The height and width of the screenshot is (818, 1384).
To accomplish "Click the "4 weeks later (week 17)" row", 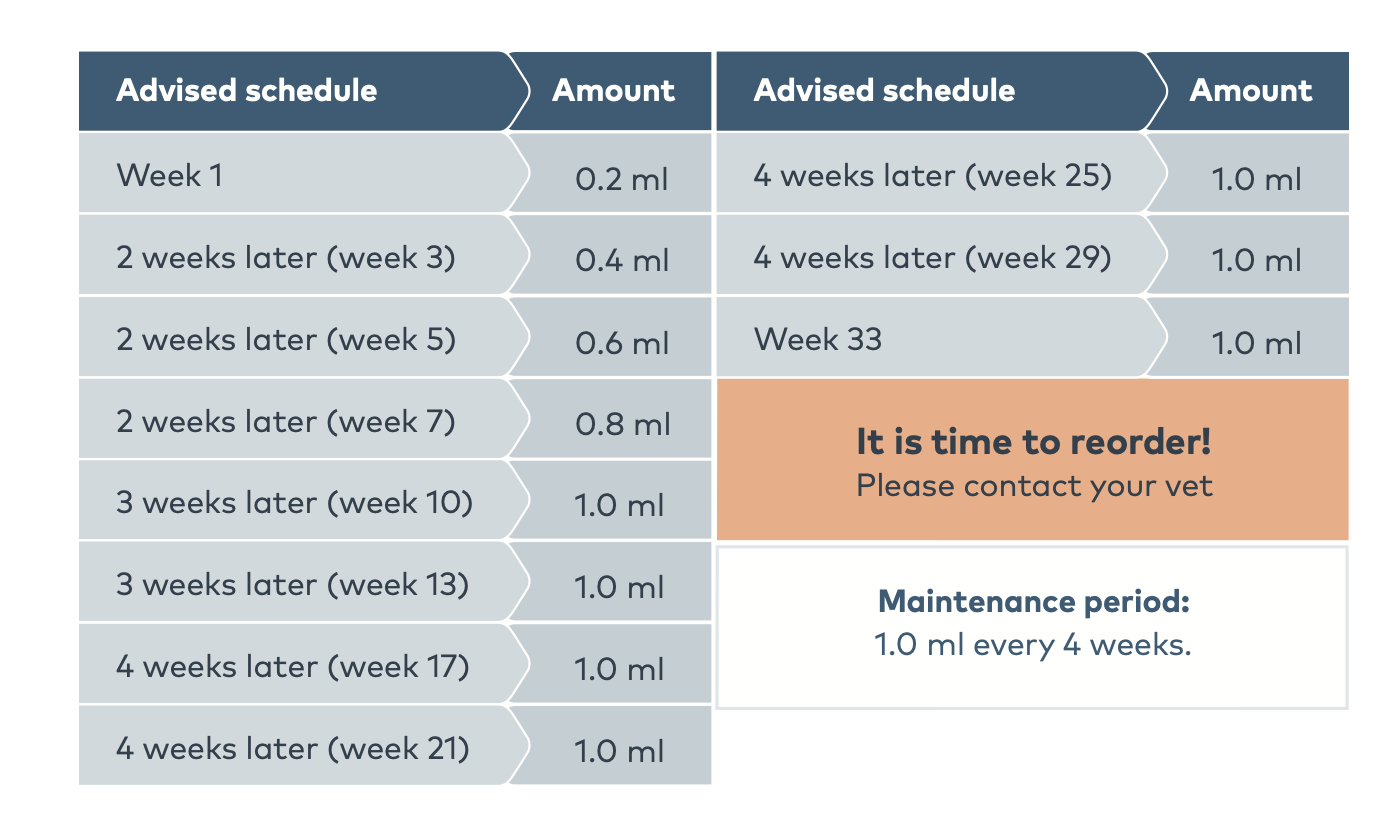I will pos(292,666).
